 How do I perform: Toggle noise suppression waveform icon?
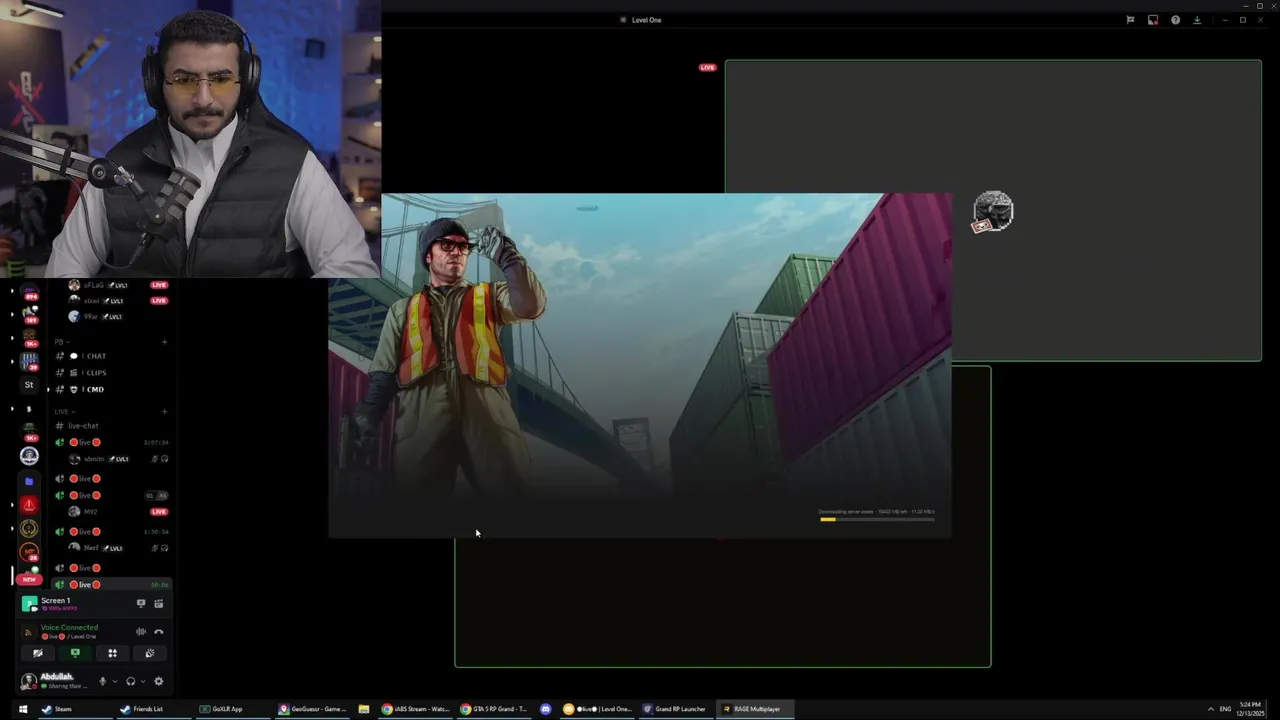click(140, 631)
